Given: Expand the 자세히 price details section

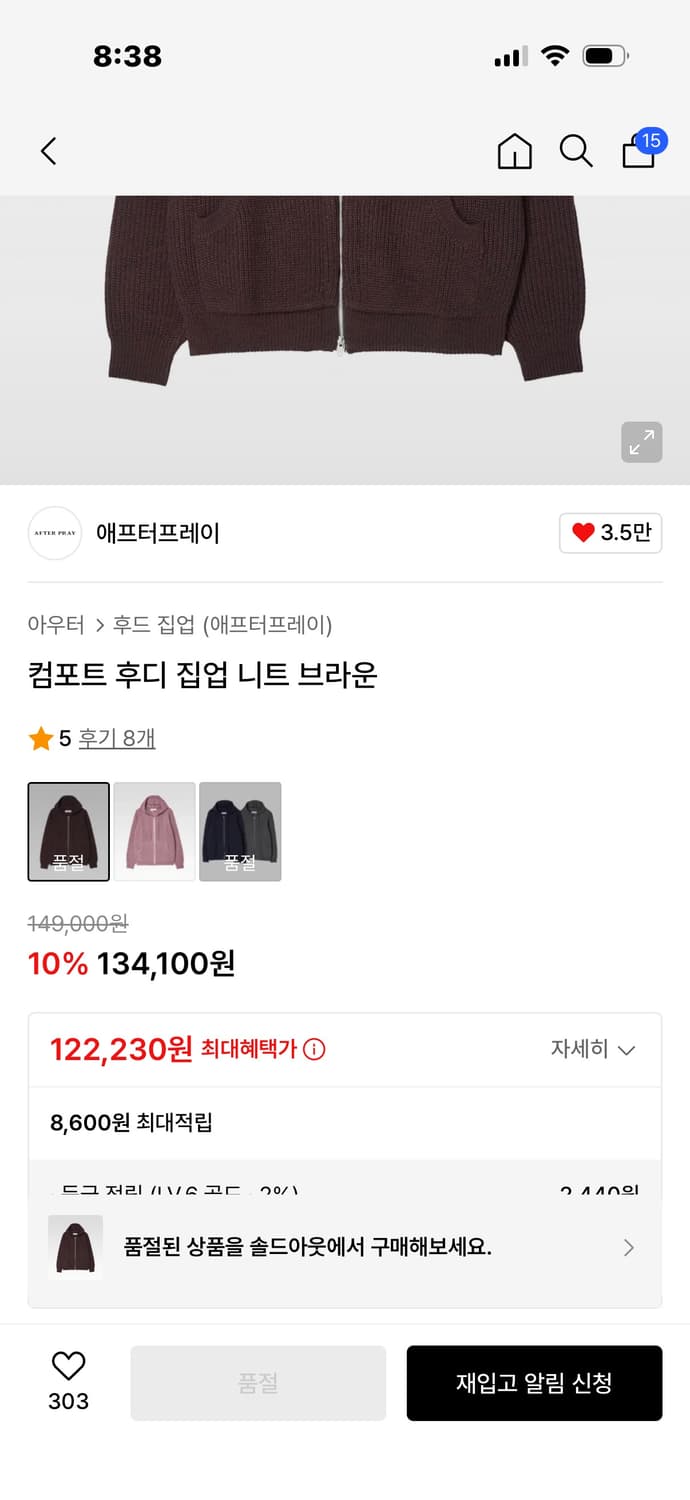Looking at the screenshot, I should click(x=594, y=1049).
